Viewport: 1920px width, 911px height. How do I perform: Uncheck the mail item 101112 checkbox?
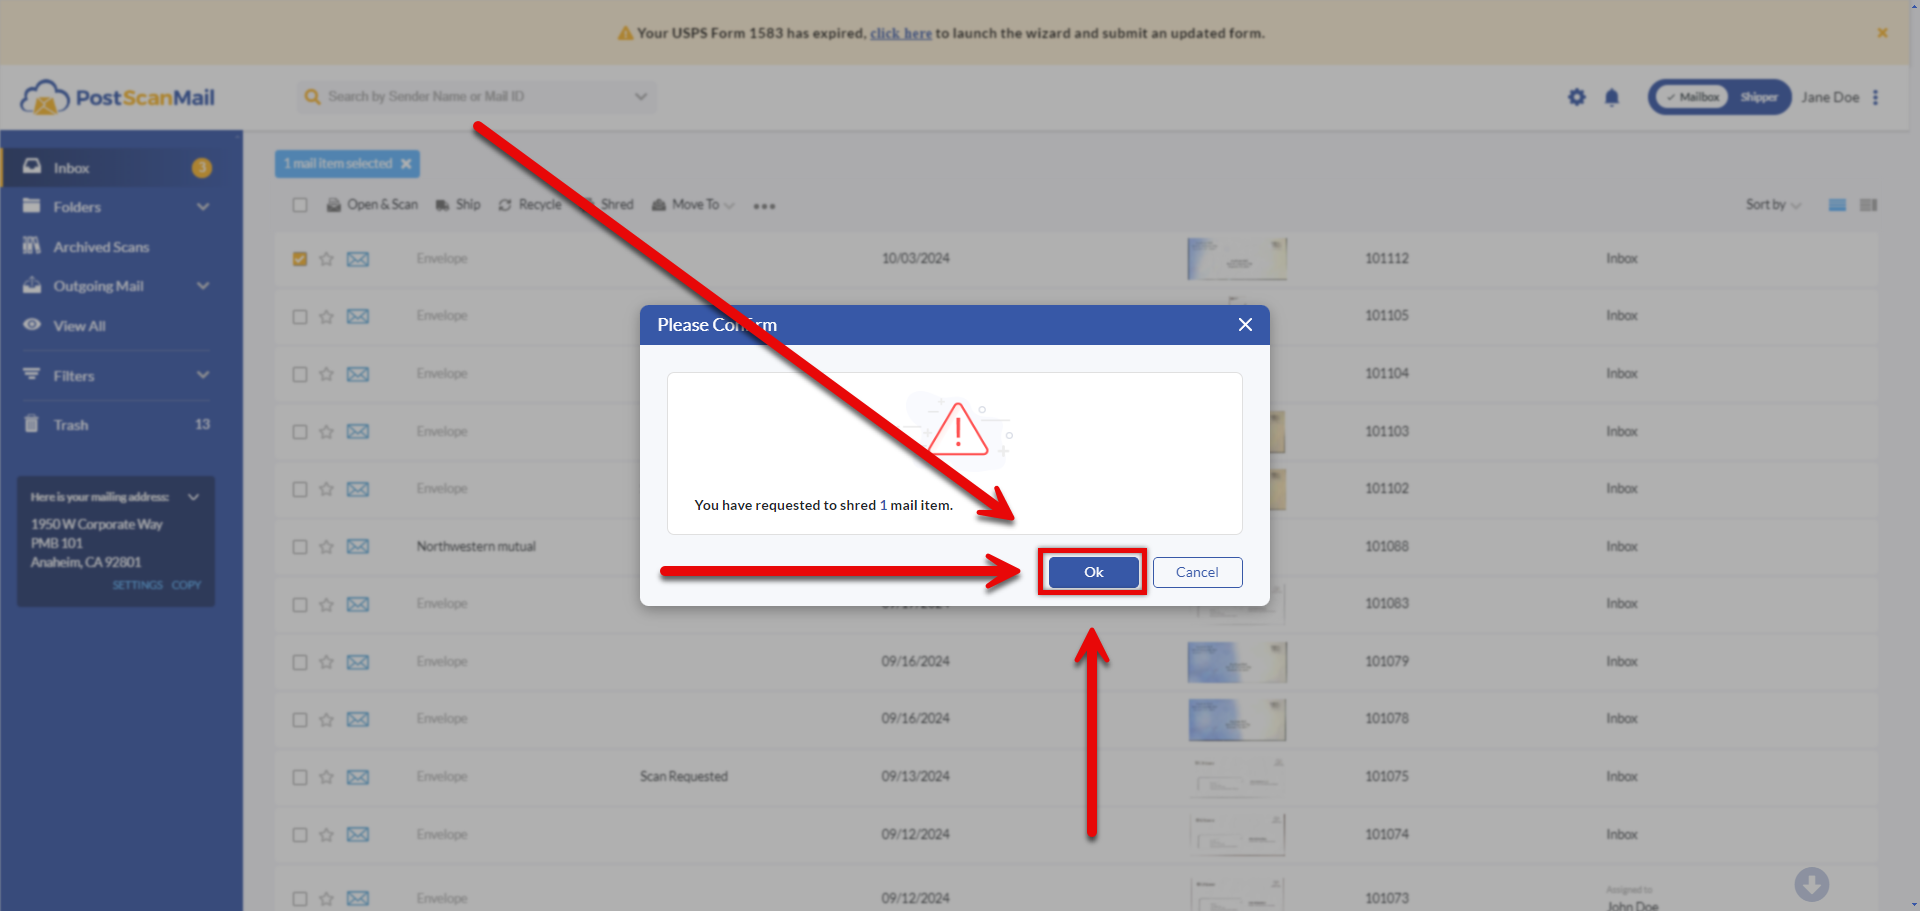300,259
